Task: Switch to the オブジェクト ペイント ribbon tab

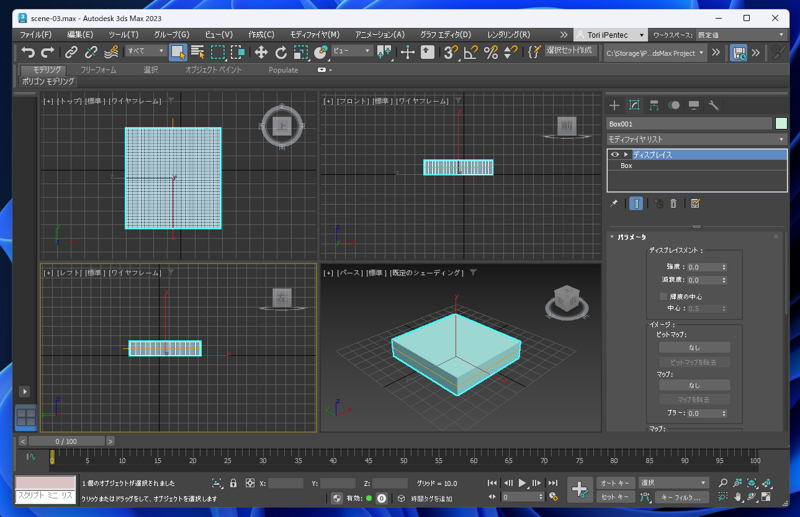Action: point(213,70)
